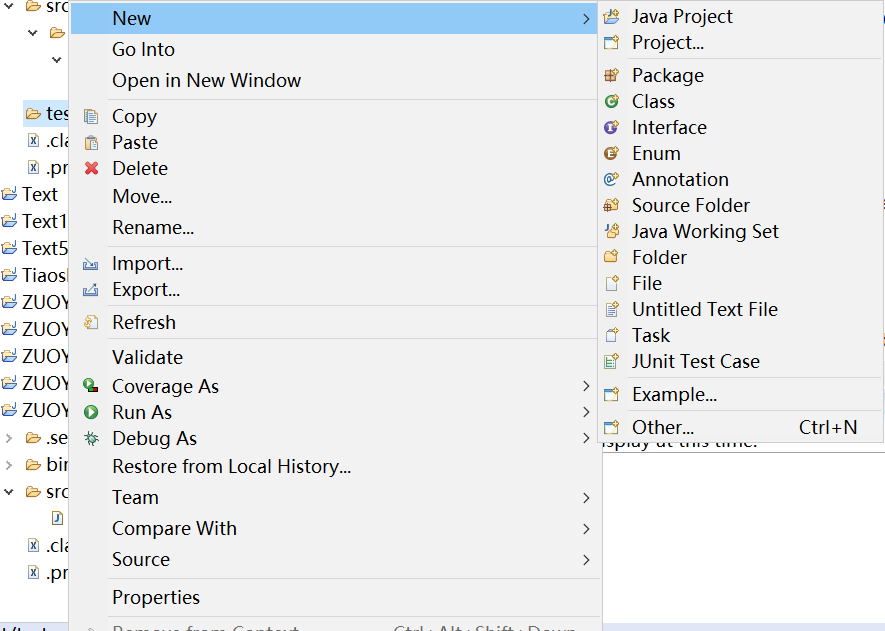
Task: Click the Other... wizard icon
Action: pos(611,427)
